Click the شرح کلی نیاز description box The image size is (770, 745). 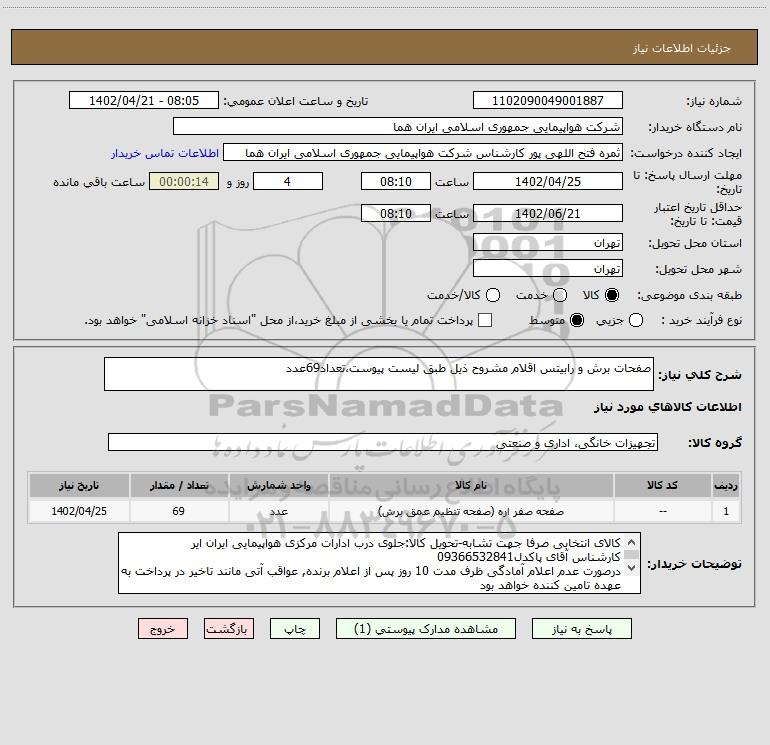coord(379,374)
